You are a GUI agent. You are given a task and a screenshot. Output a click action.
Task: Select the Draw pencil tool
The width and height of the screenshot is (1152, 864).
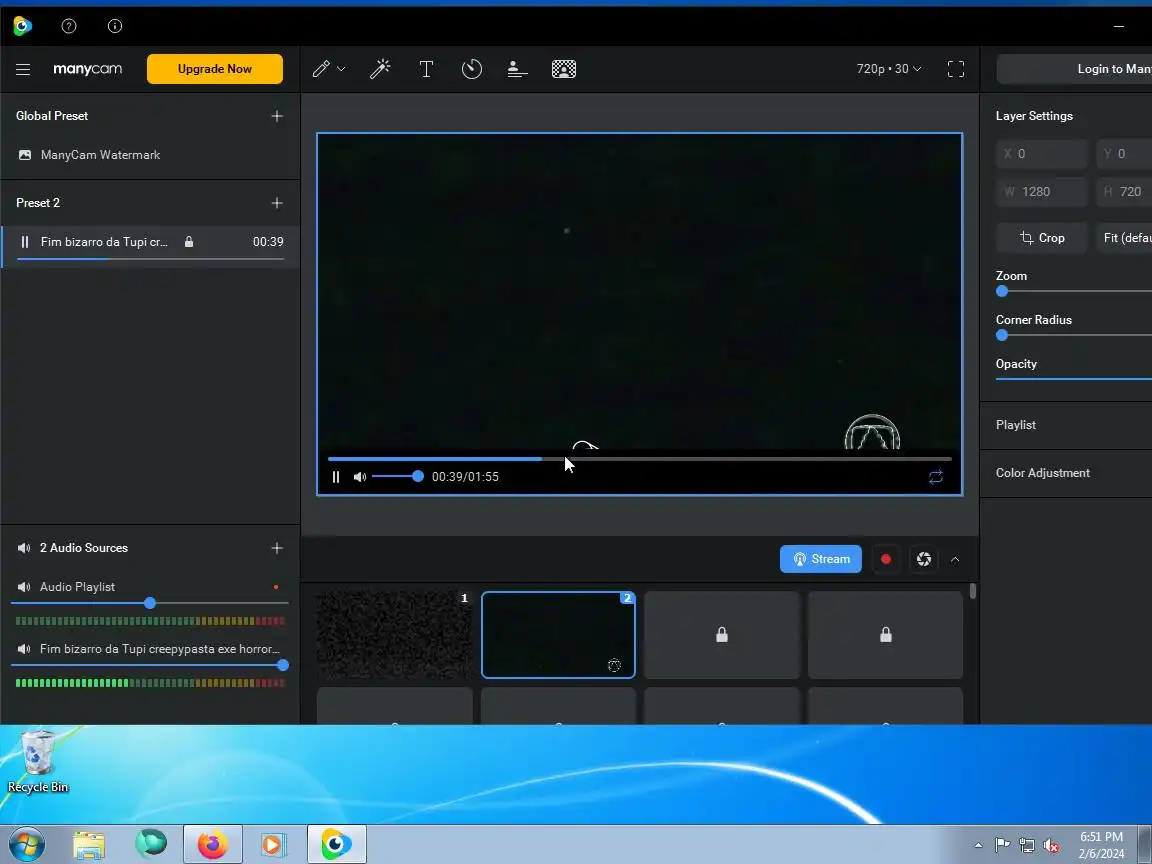(x=321, y=69)
